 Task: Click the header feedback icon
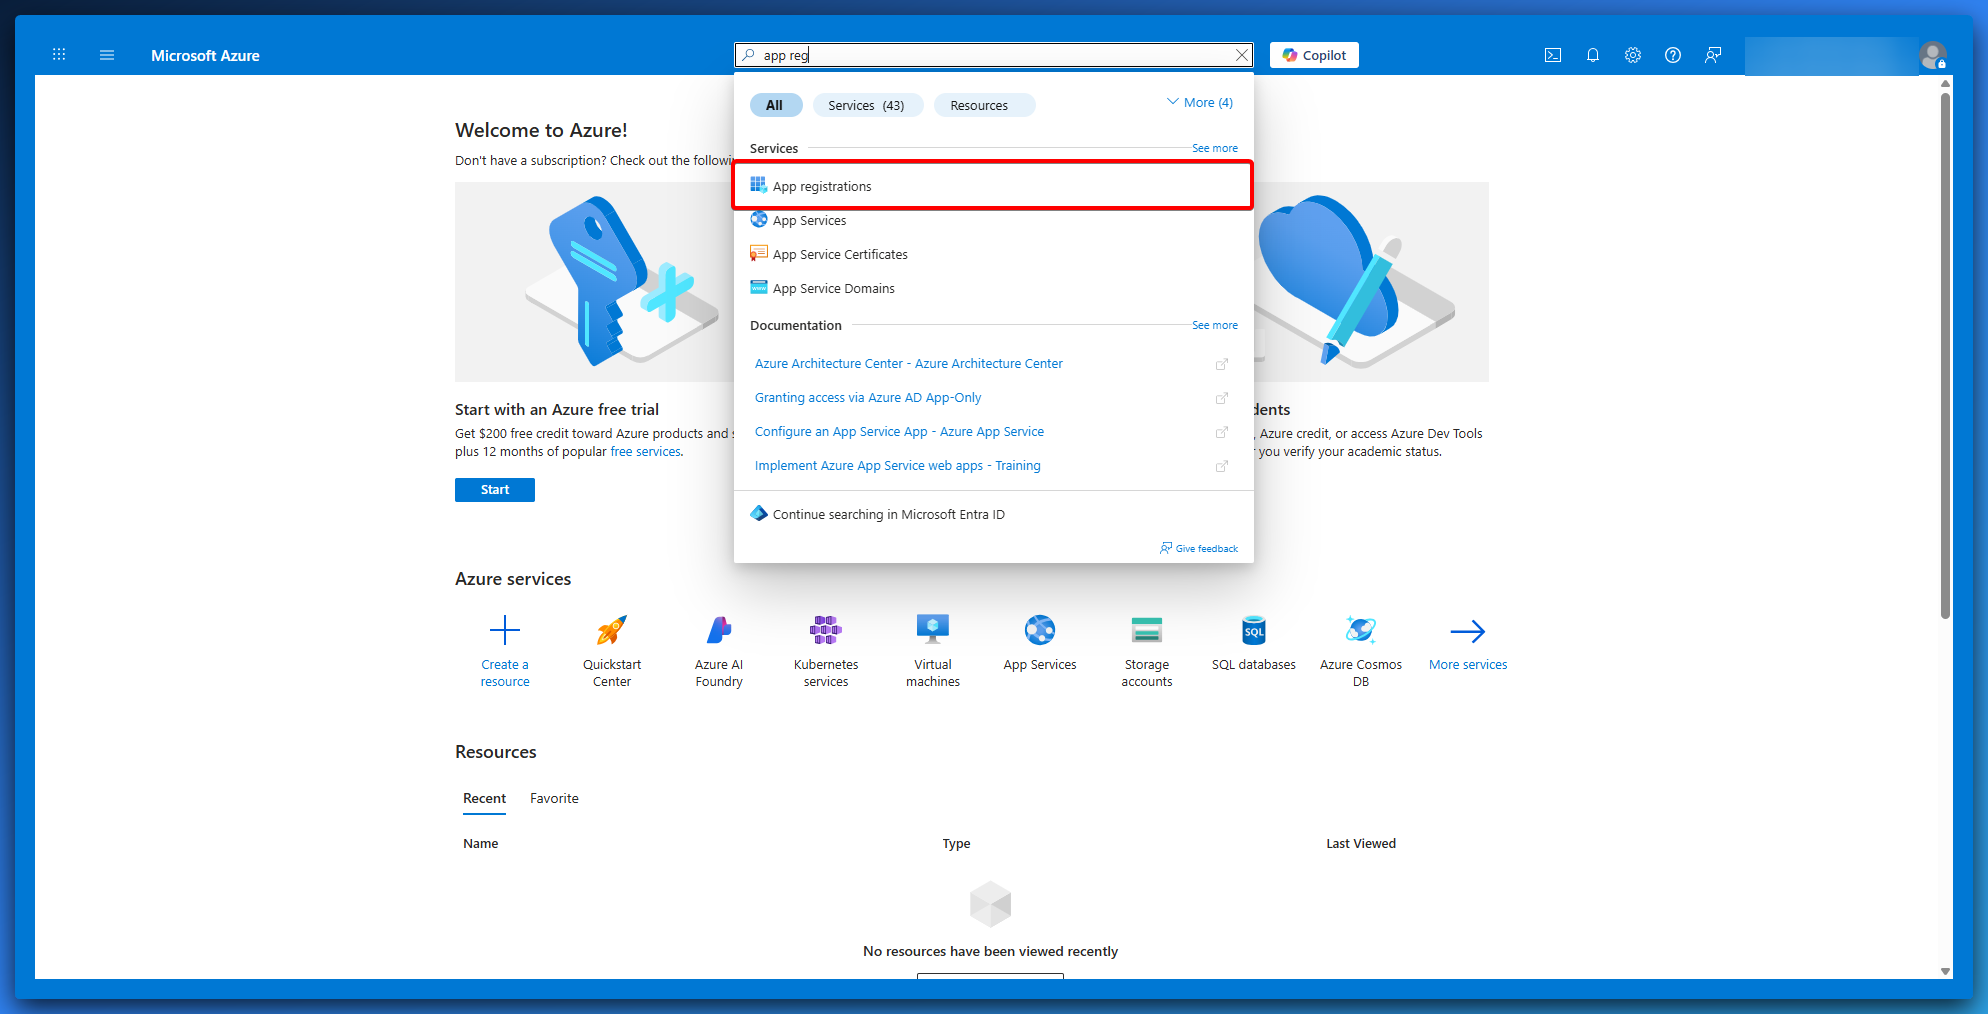coord(1713,55)
